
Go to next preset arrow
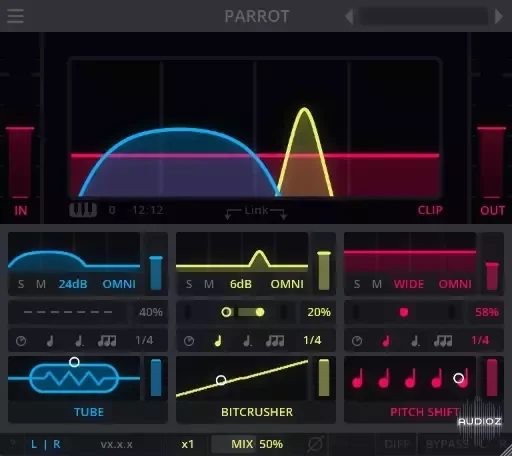point(498,16)
